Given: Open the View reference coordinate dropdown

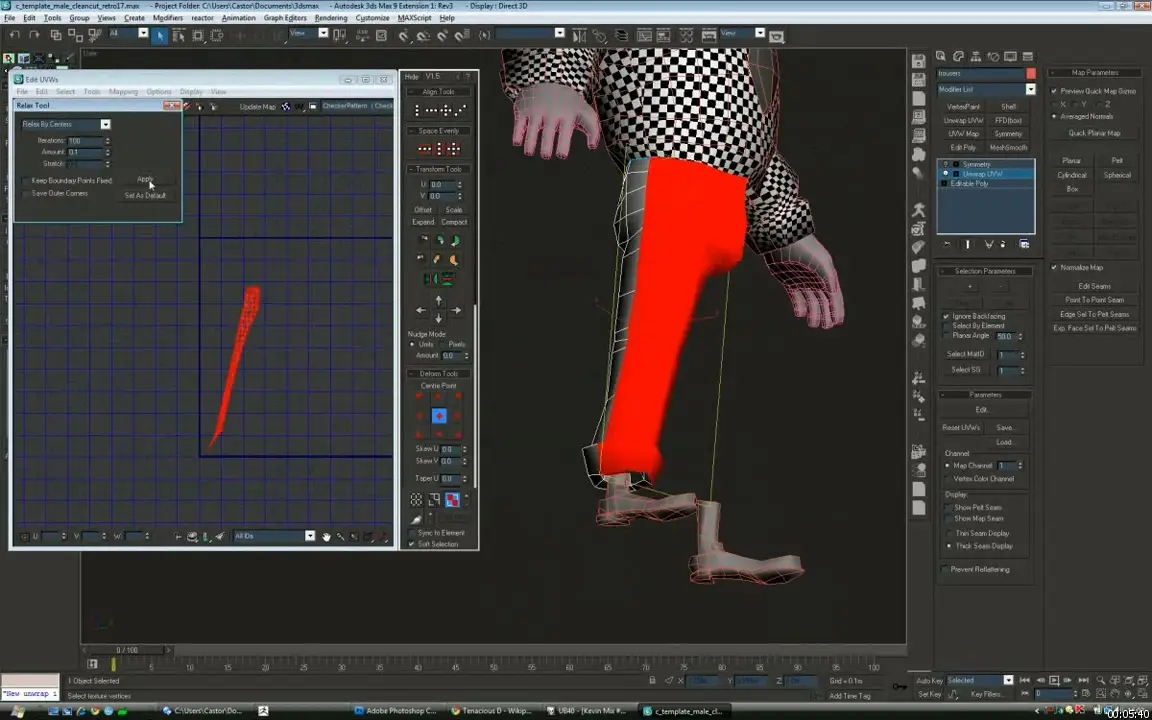Looking at the screenshot, I should tap(323, 35).
